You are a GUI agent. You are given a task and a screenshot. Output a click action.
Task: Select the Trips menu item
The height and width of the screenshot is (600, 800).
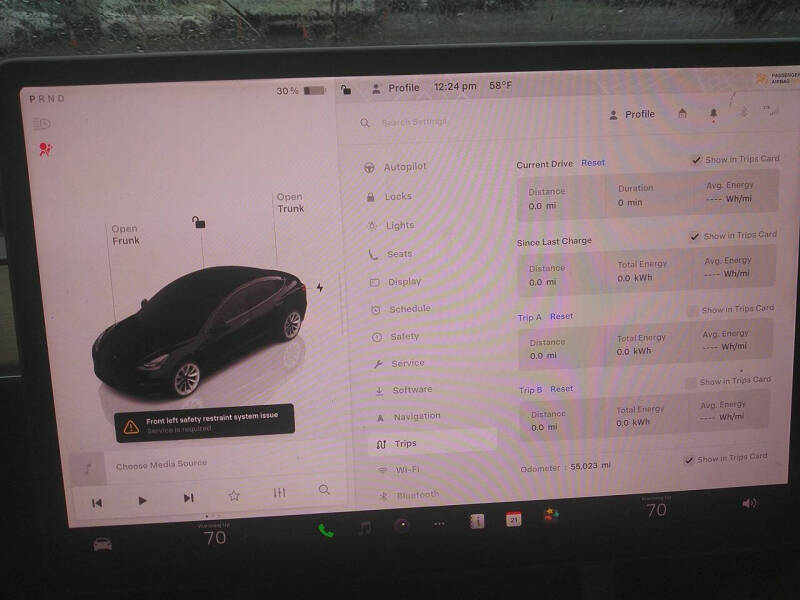tap(433, 442)
